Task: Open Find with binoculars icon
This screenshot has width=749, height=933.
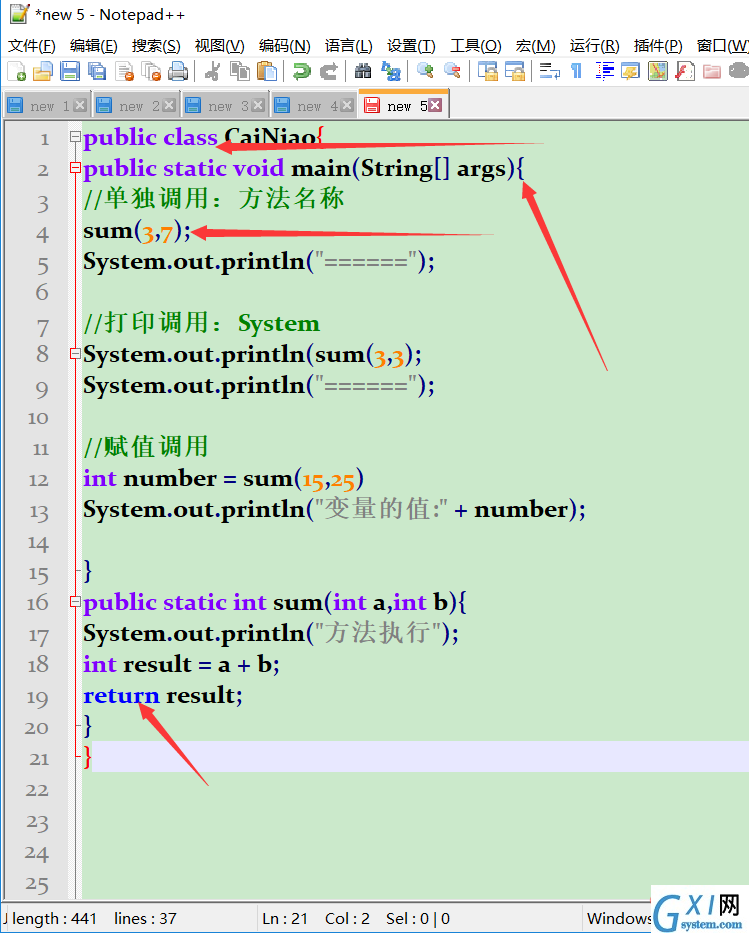Action: coord(363,71)
